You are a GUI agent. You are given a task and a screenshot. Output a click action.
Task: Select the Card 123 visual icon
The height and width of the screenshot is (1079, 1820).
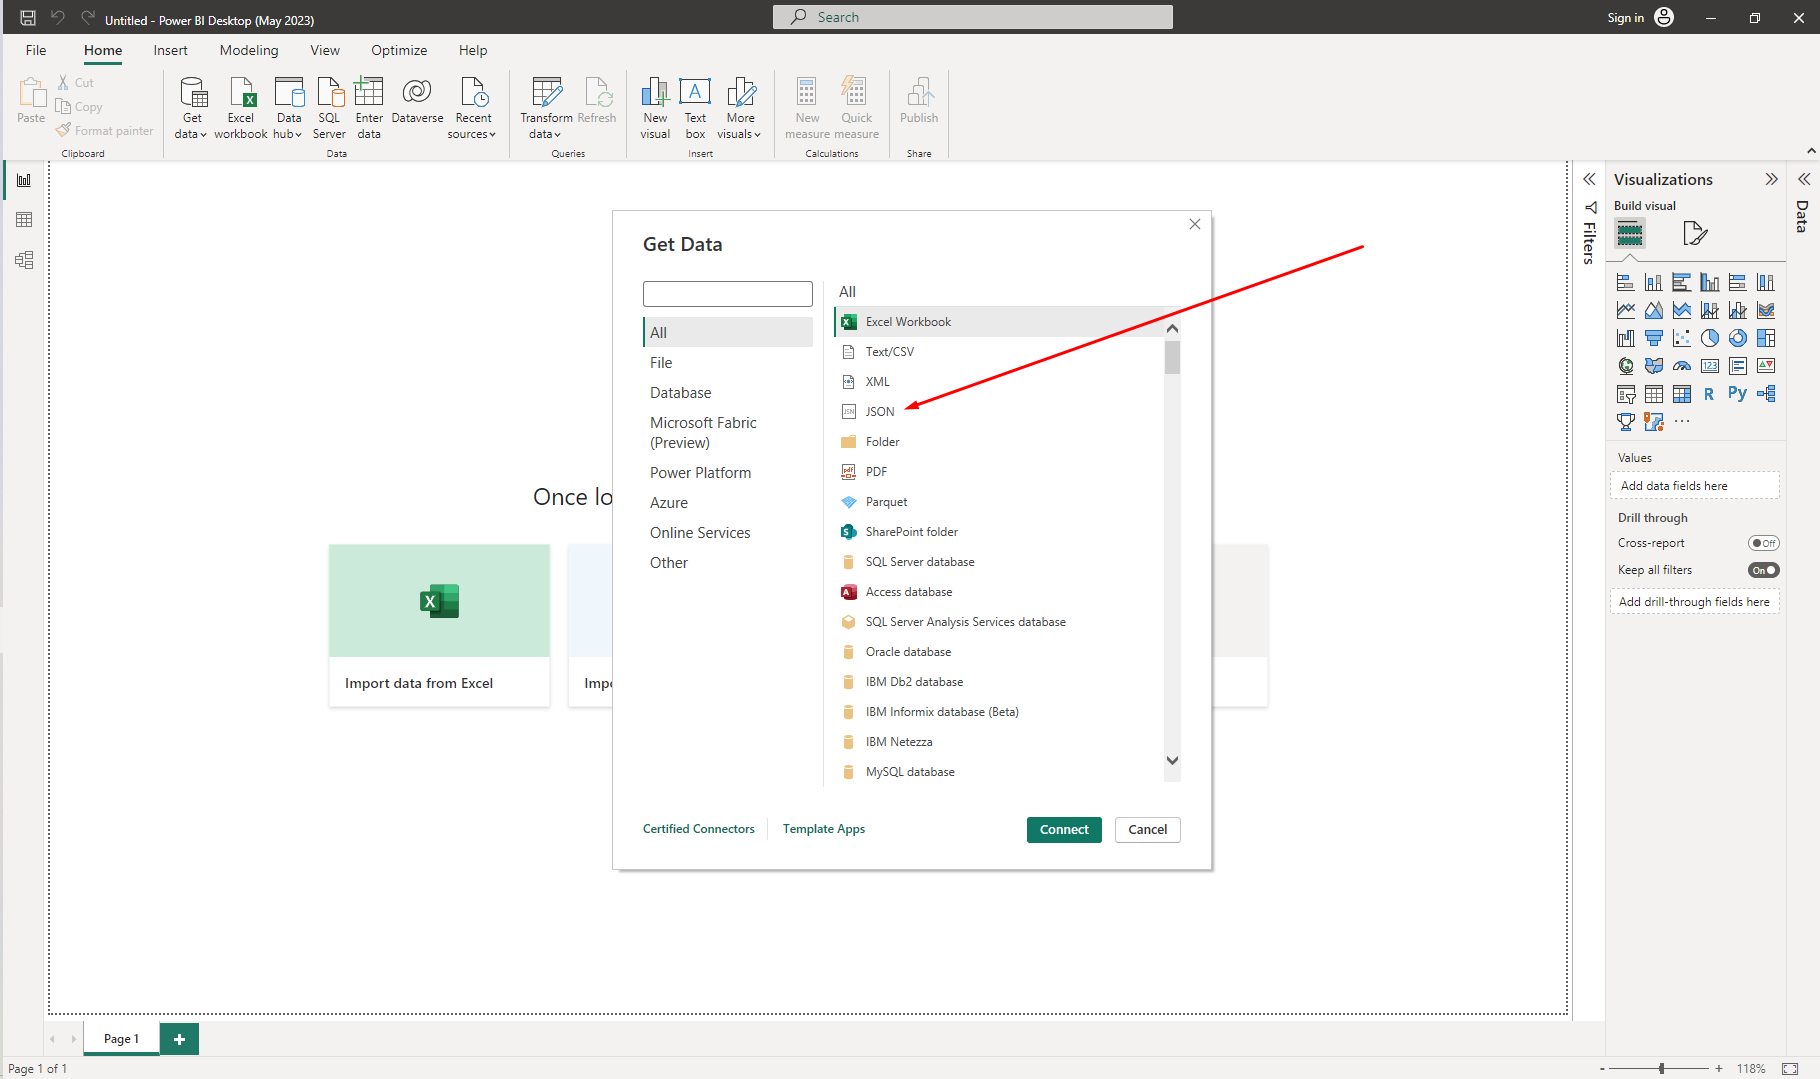[x=1710, y=367]
